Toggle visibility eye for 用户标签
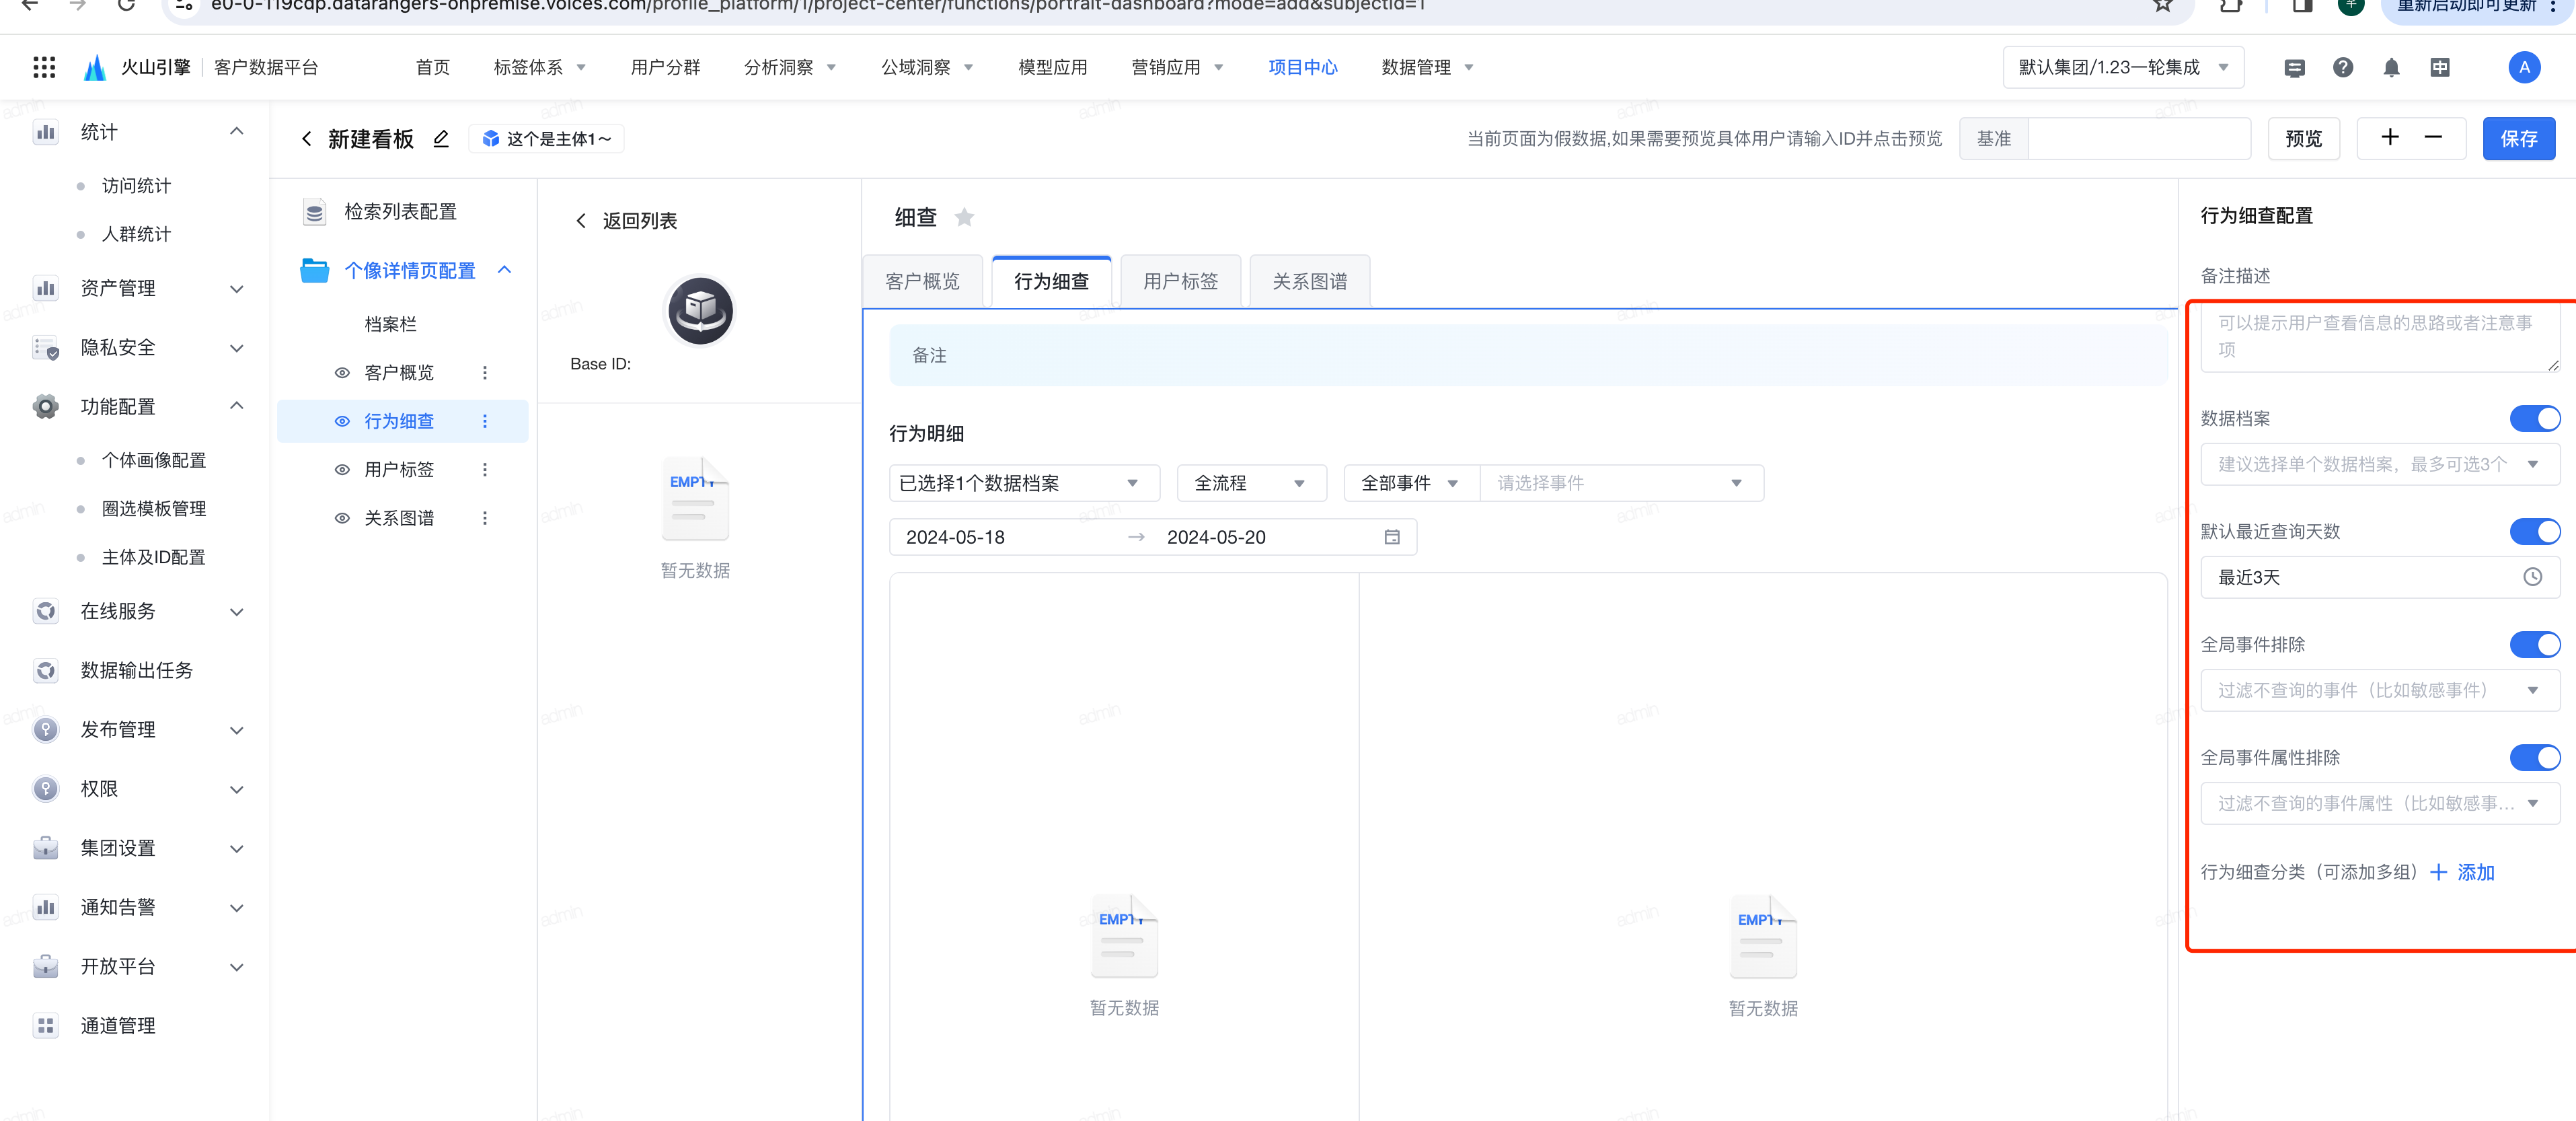This screenshot has height=1121, width=2576. coord(342,470)
